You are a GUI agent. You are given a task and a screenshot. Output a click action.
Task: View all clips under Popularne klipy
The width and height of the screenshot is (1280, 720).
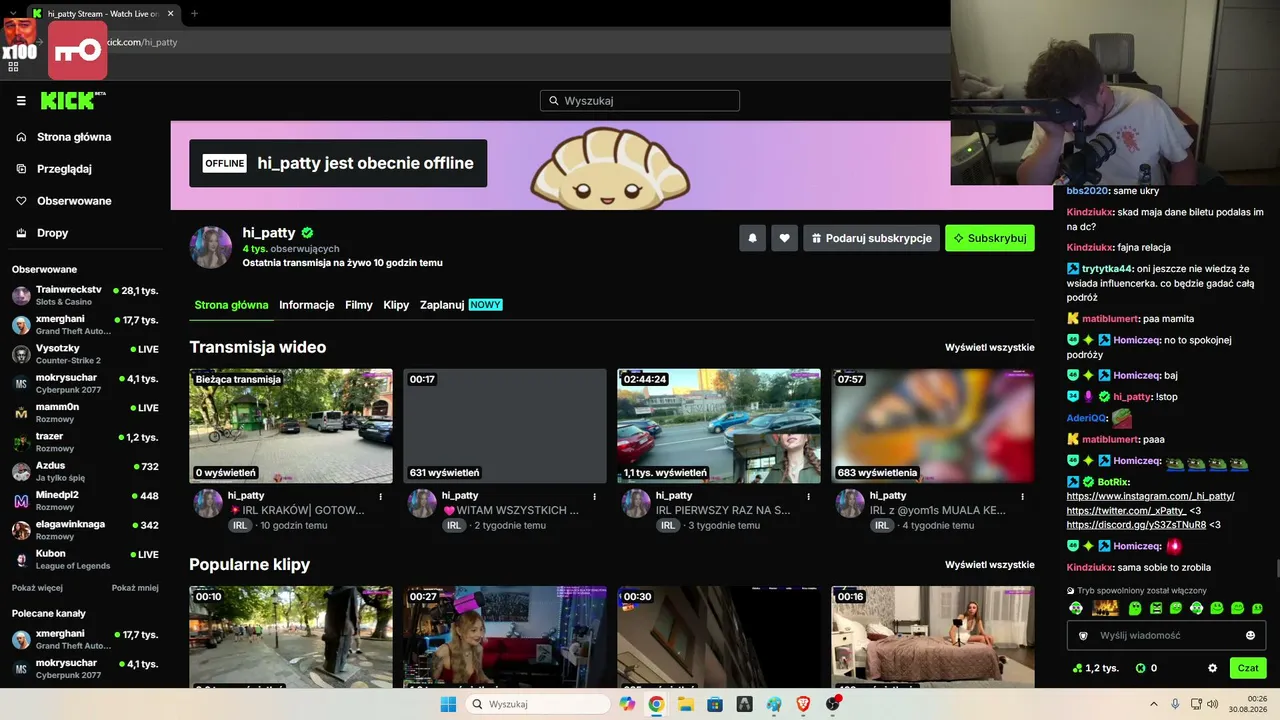pos(990,564)
